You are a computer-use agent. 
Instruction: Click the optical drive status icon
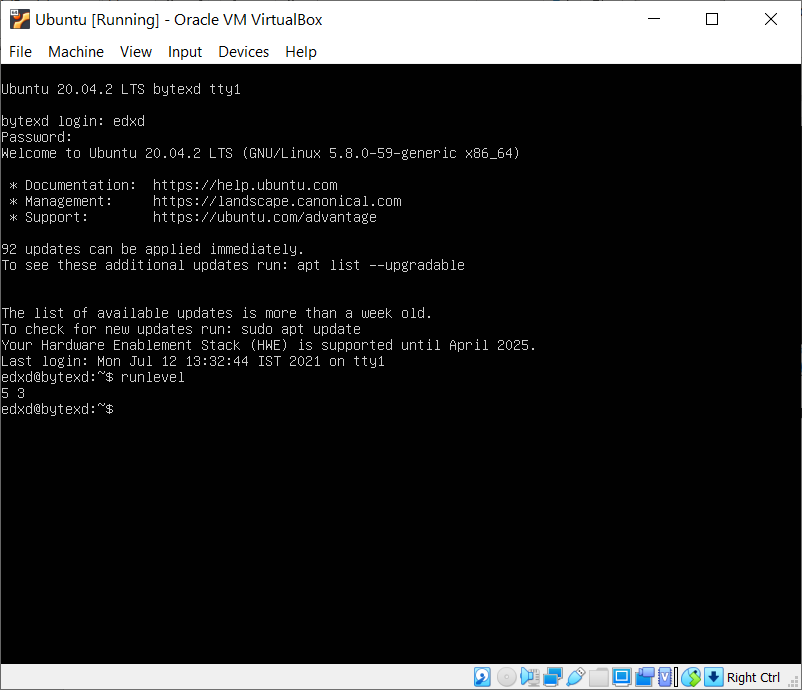505,677
